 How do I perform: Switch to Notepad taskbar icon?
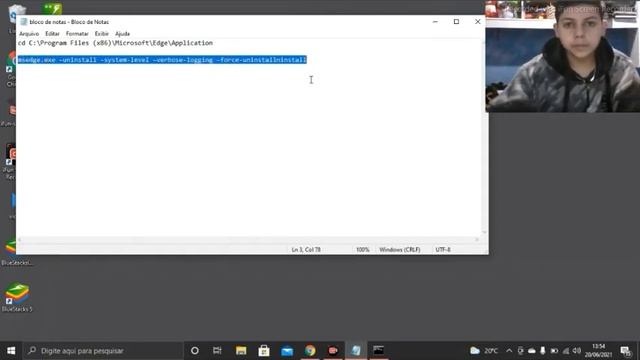tap(356, 351)
